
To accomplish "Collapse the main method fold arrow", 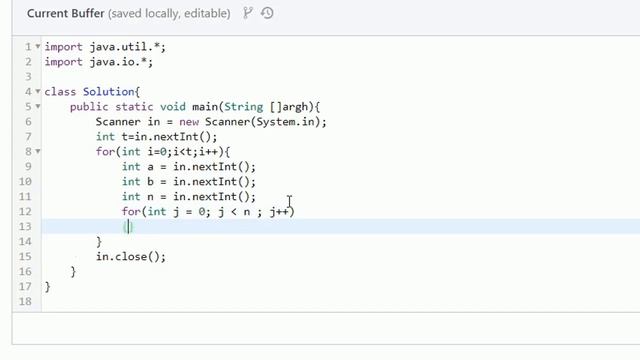I will pyautogui.click(x=38, y=107).
